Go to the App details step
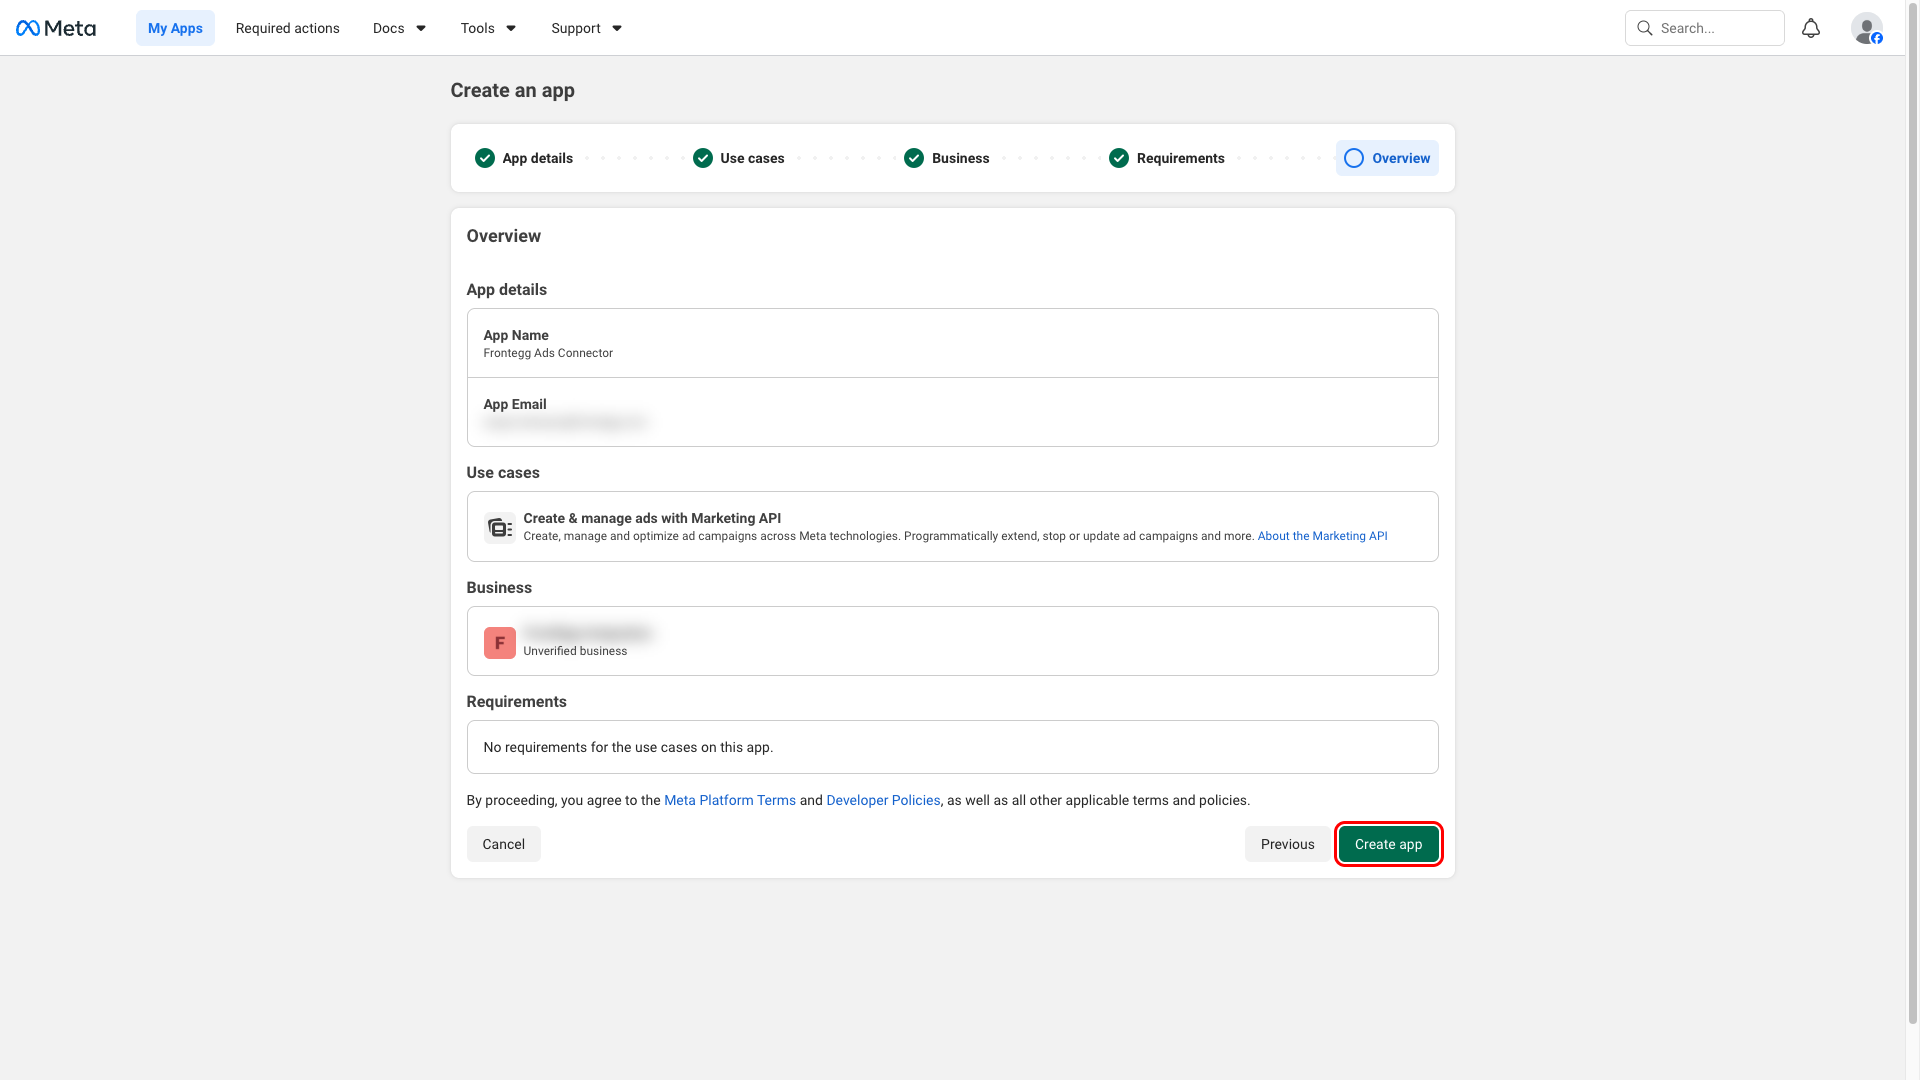The width and height of the screenshot is (1920, 1080). coord(524,158)
